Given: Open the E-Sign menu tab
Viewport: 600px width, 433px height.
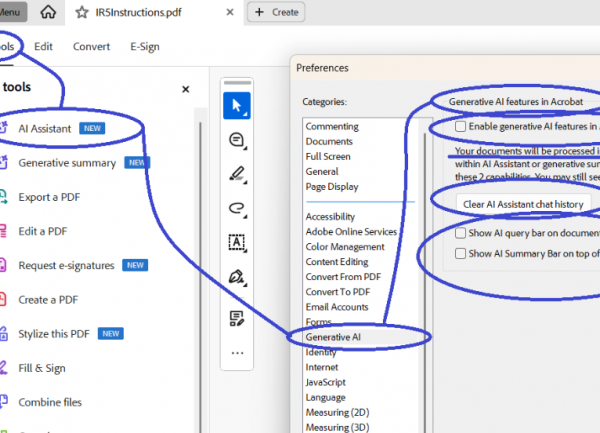Looking at the screenshot, I should [x=145, y=47].
